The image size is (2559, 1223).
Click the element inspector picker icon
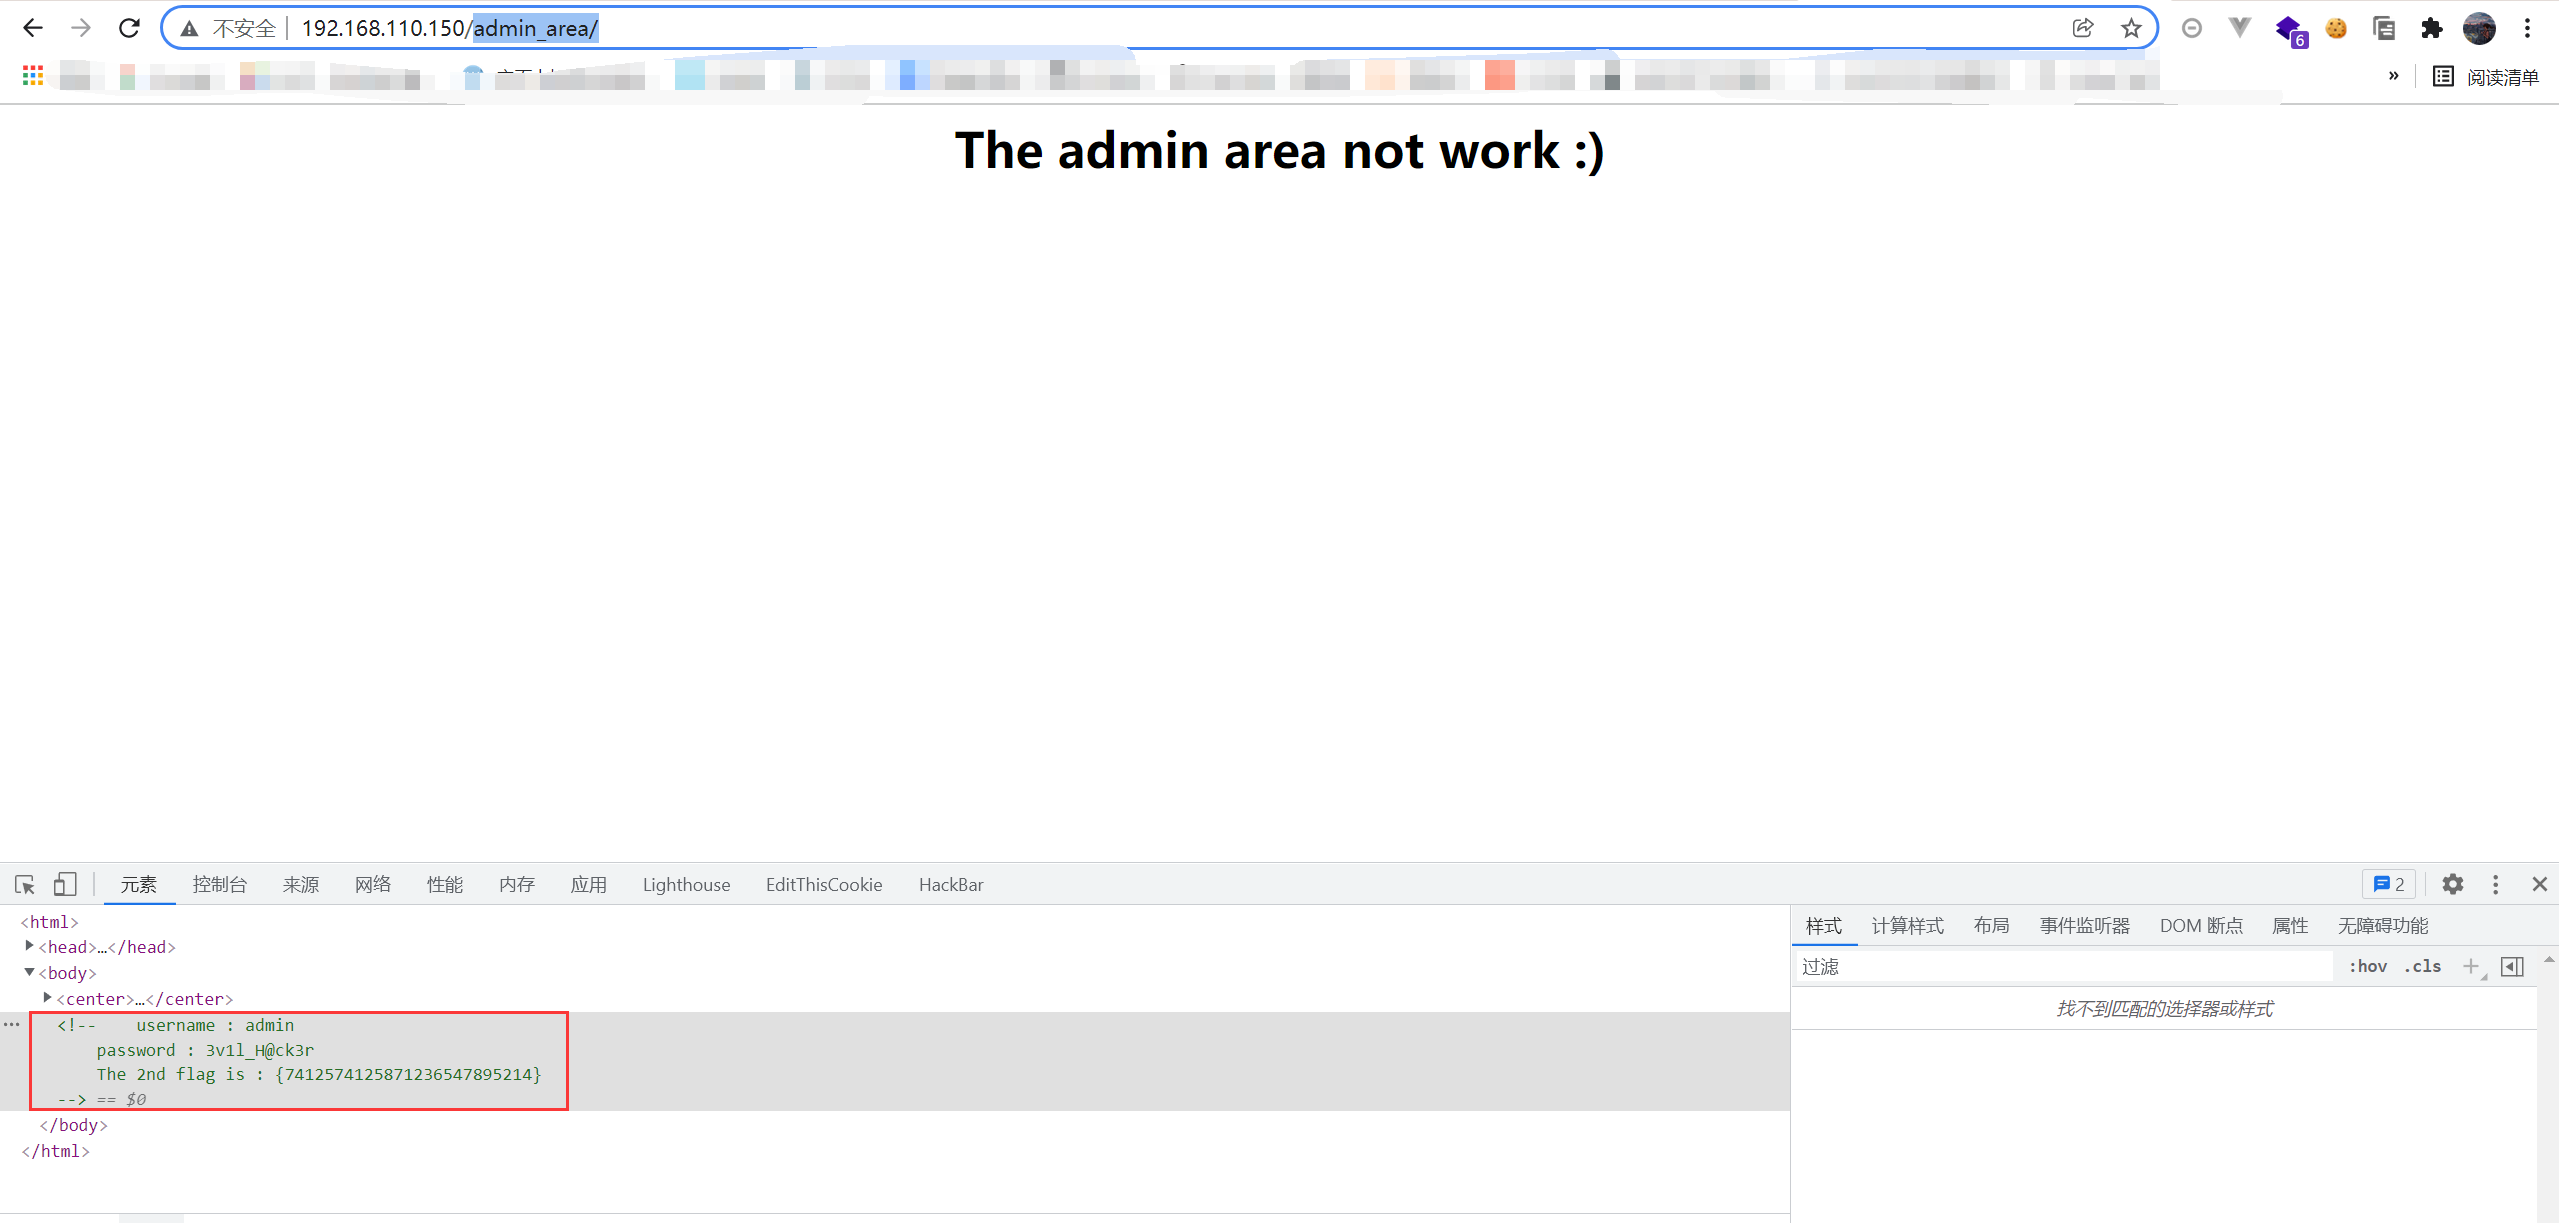[25, 884]
